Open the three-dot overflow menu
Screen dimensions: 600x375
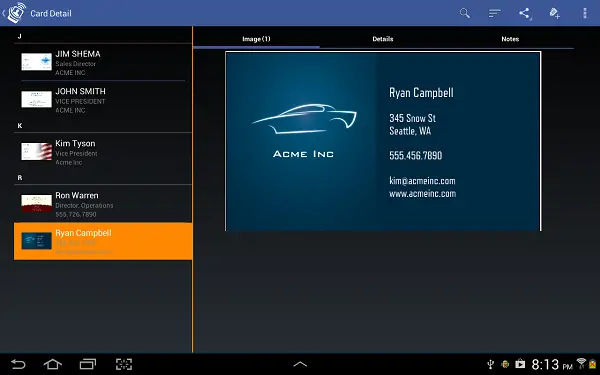pyautogui.click(x=585, y=13)
